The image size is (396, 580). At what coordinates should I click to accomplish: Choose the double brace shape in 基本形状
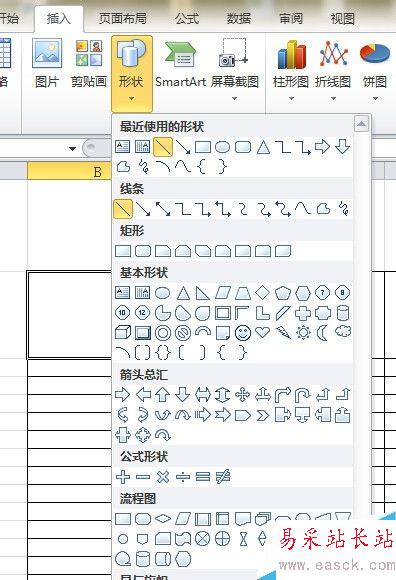[163, 353]
